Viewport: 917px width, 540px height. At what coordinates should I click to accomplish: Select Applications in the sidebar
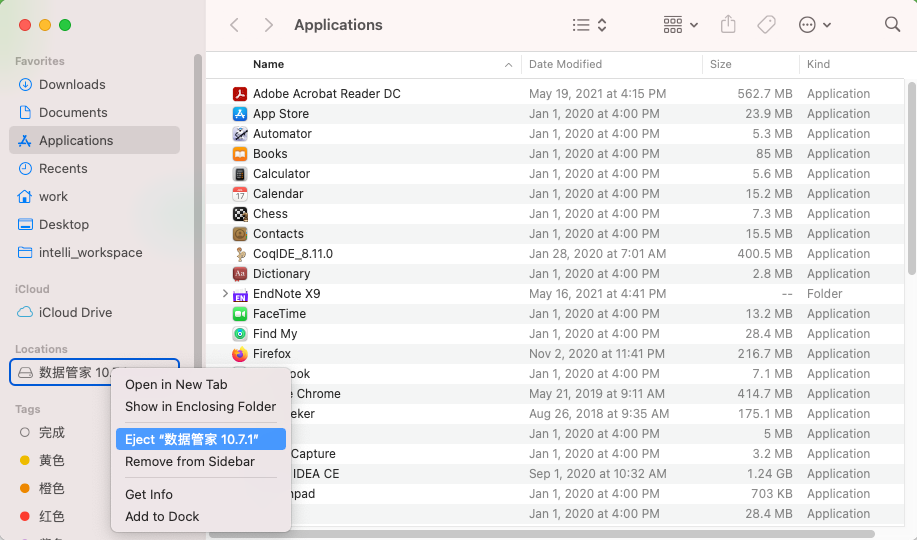pyautogui.click(x=94, y=140)
